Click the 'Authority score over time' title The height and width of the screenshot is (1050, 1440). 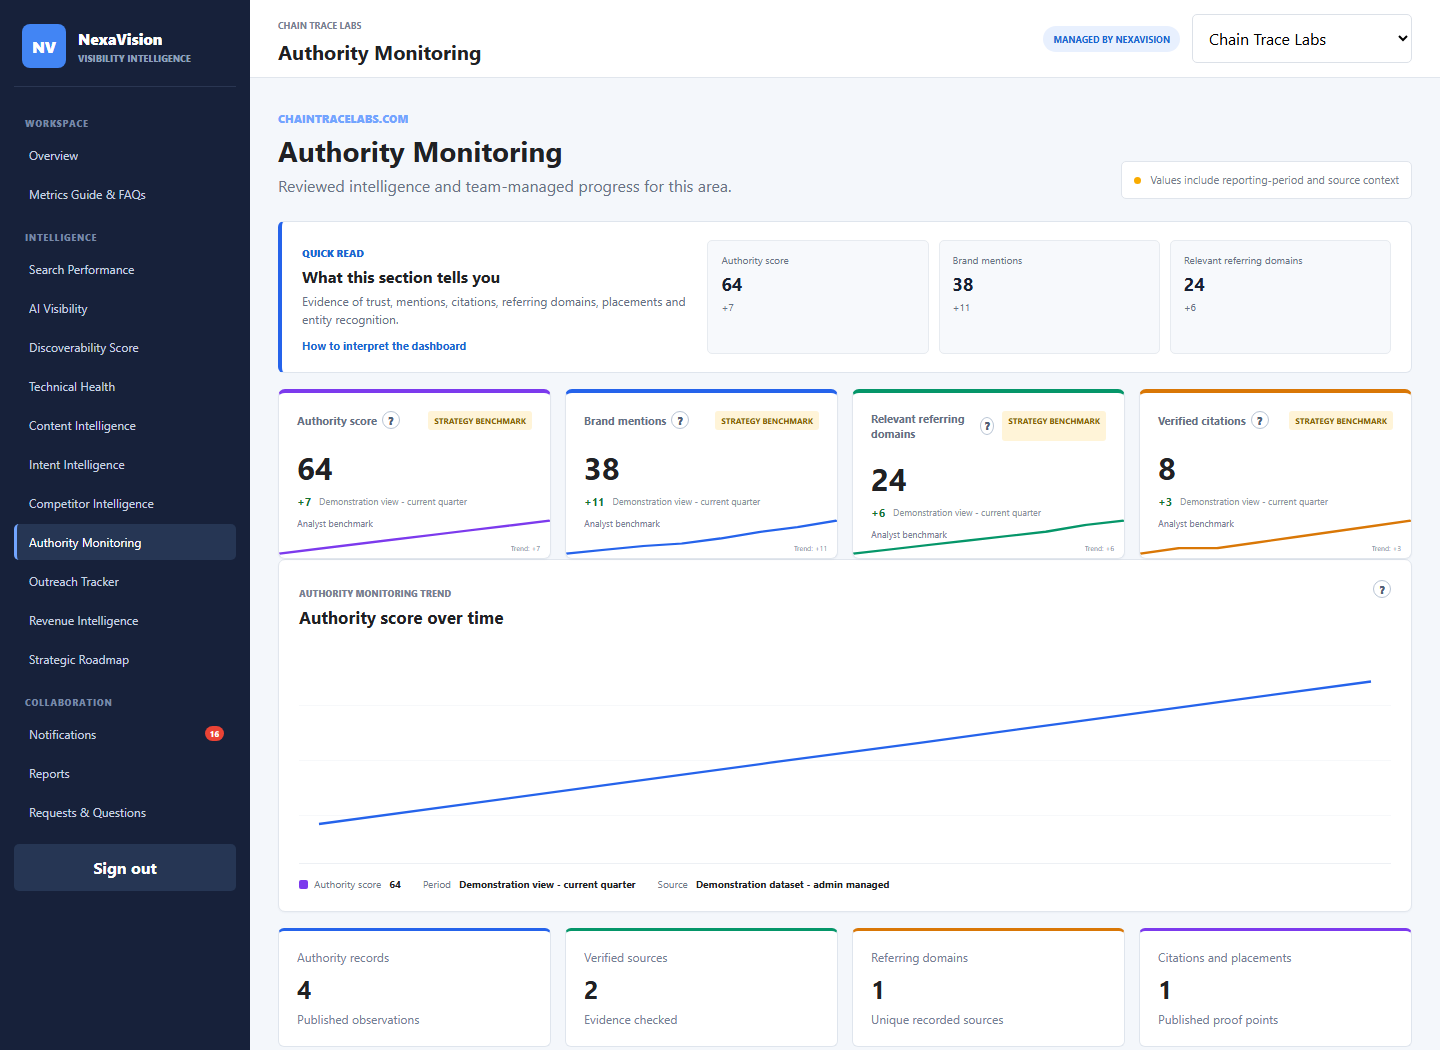(x=401, y=618)
